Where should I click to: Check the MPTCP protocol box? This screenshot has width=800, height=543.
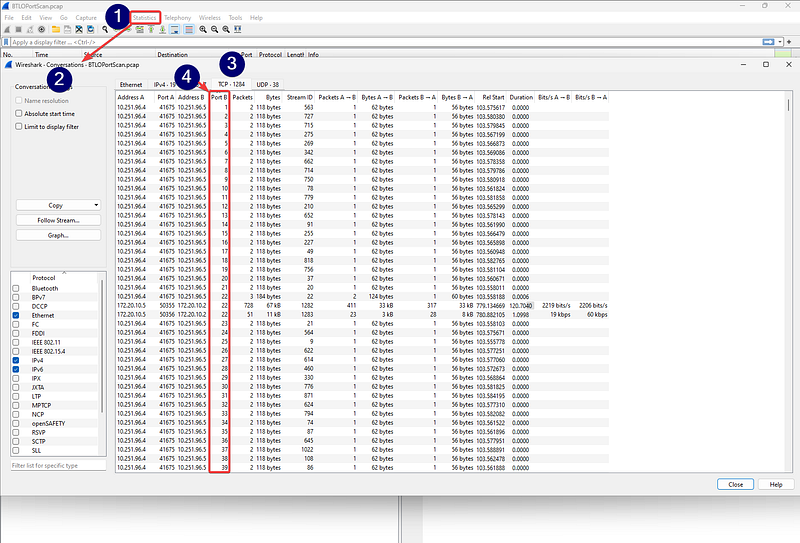[16, 405]
